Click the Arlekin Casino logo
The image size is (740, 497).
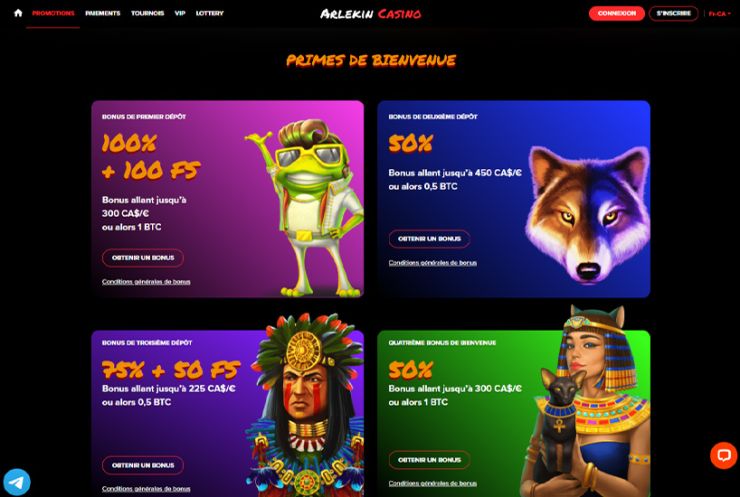tap(370, 14)
